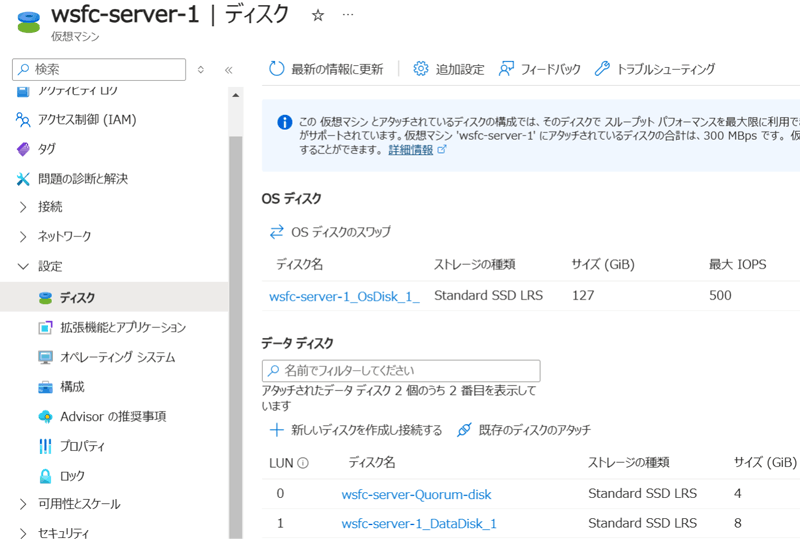The width and height of the screenshot is (800, 539).
Task: Open トラブルシューティング tool
Action: (x=655, y=69)
